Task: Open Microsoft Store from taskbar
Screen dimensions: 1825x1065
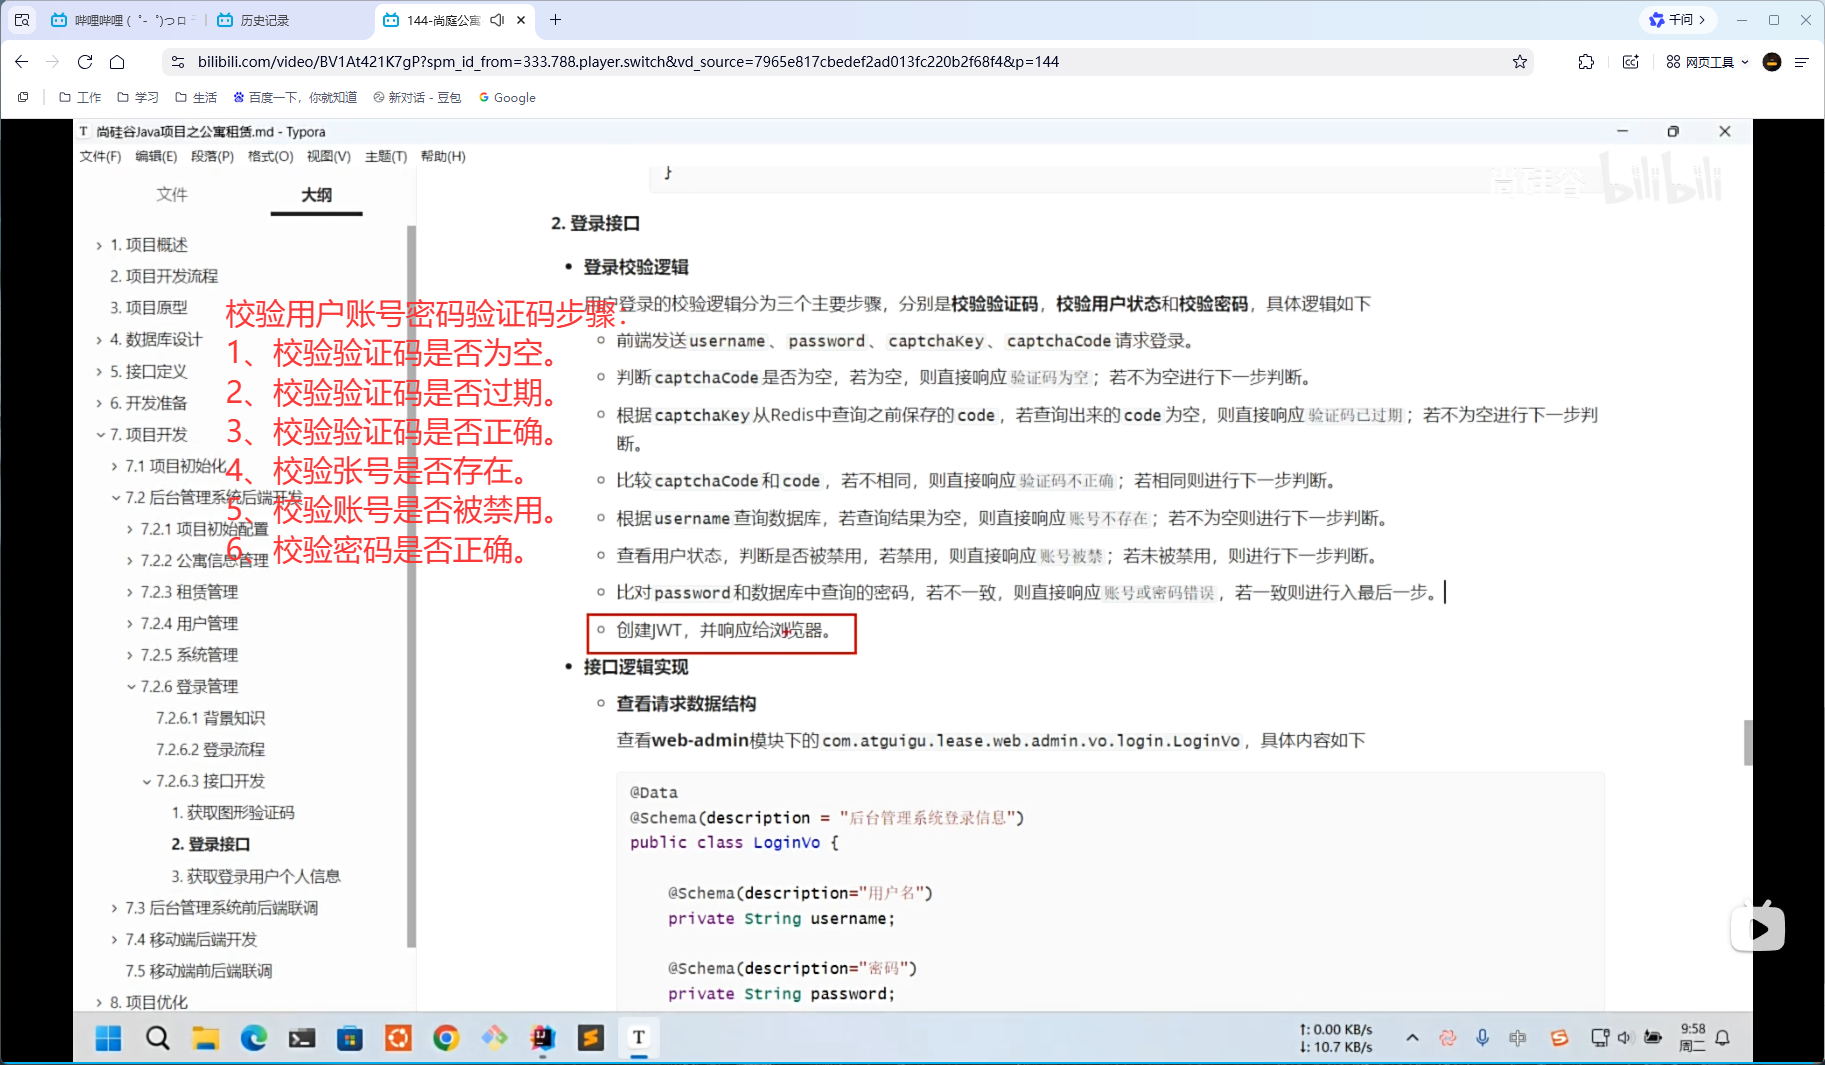Action: click(x=350, y=1039)
